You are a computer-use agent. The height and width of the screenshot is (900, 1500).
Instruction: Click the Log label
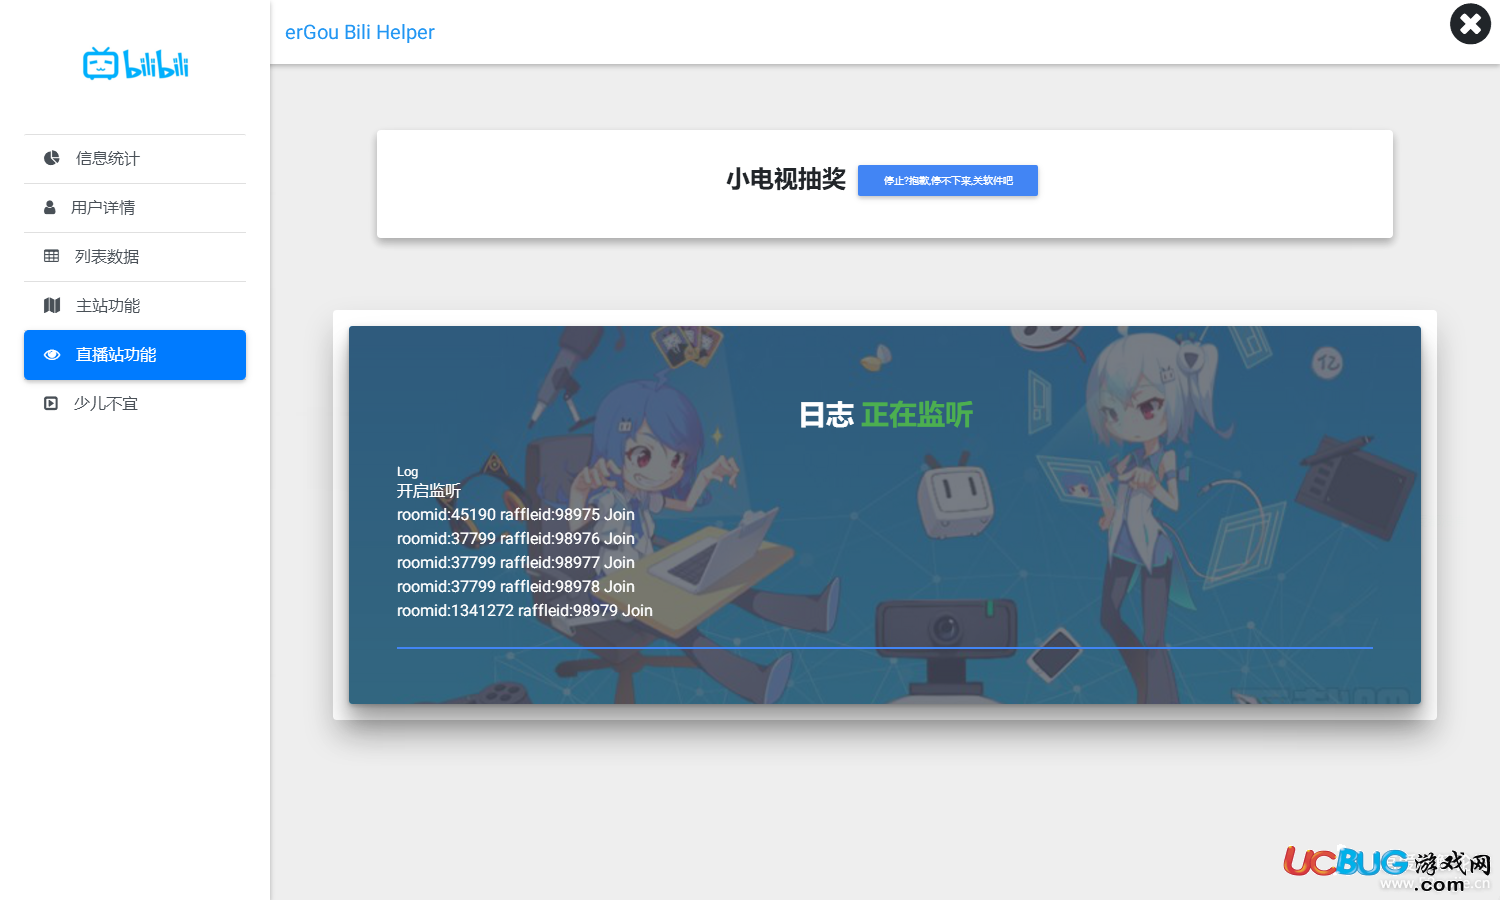tap(407, 472)
